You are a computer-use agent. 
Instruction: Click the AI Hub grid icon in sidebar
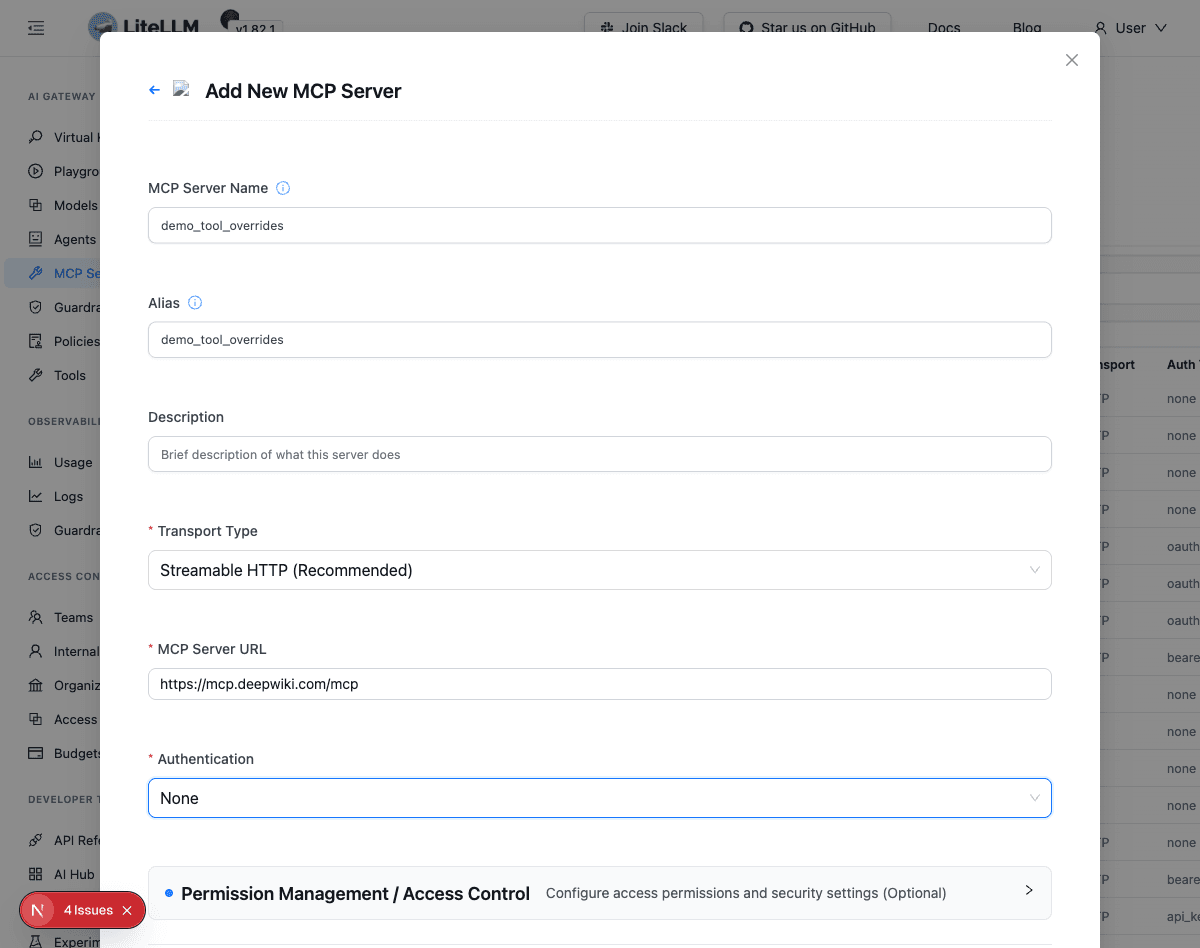pyautogui.click(x=36, y=874)
